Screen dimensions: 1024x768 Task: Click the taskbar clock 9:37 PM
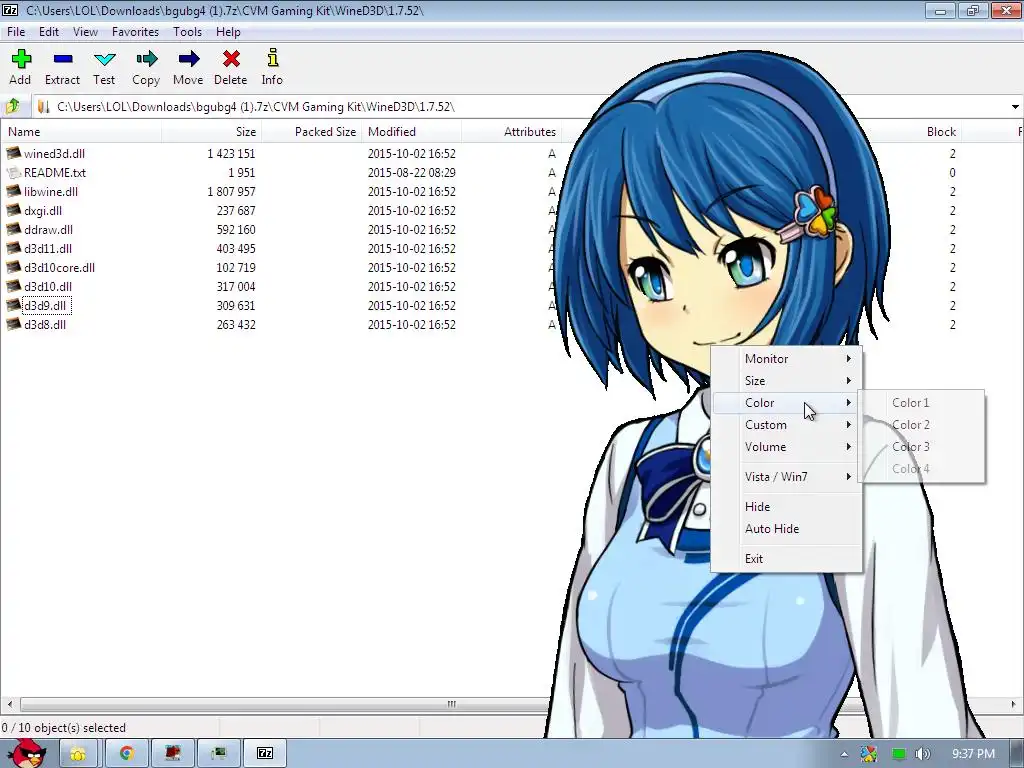coord(974,754)
